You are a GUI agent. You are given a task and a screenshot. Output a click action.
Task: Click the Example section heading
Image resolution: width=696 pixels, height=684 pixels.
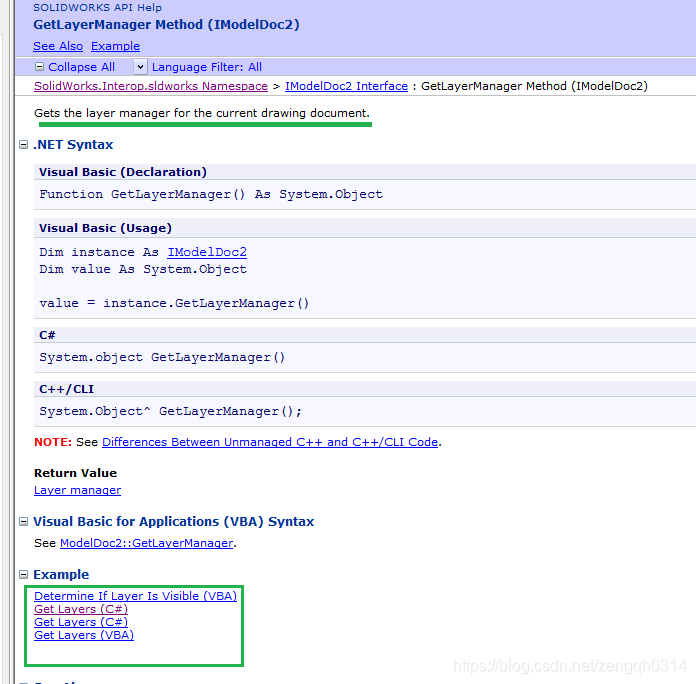[61, 575]
